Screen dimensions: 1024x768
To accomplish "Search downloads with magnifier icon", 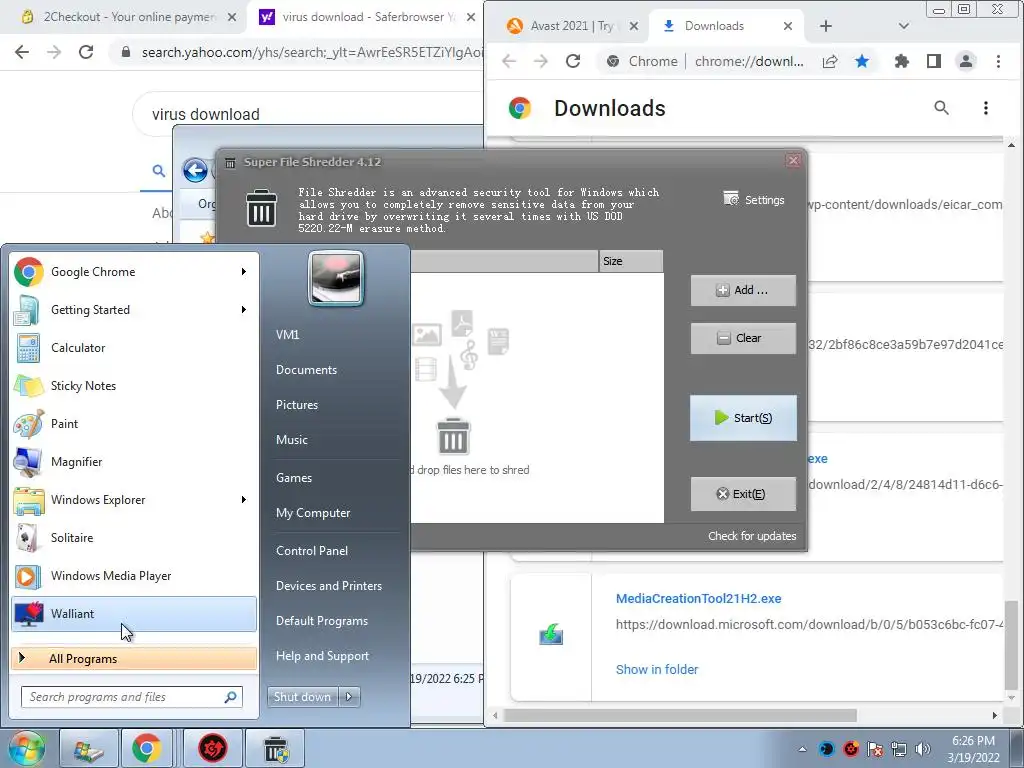I will pos(941,108).
